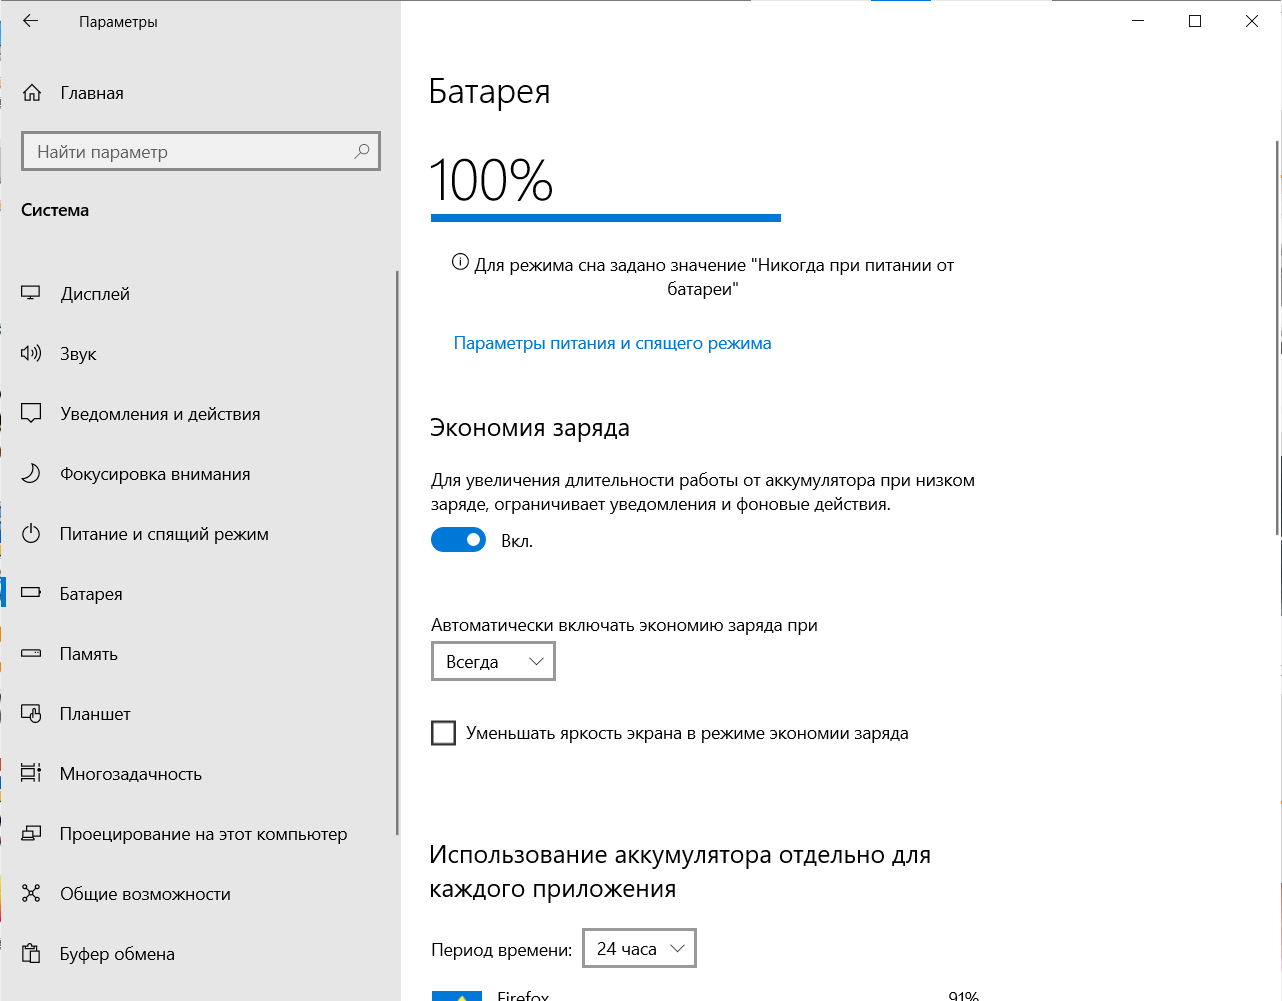Open the 24 часа time period dropdown
The height and width of the screenshot is (1001, 1282).
click(639, 949)
